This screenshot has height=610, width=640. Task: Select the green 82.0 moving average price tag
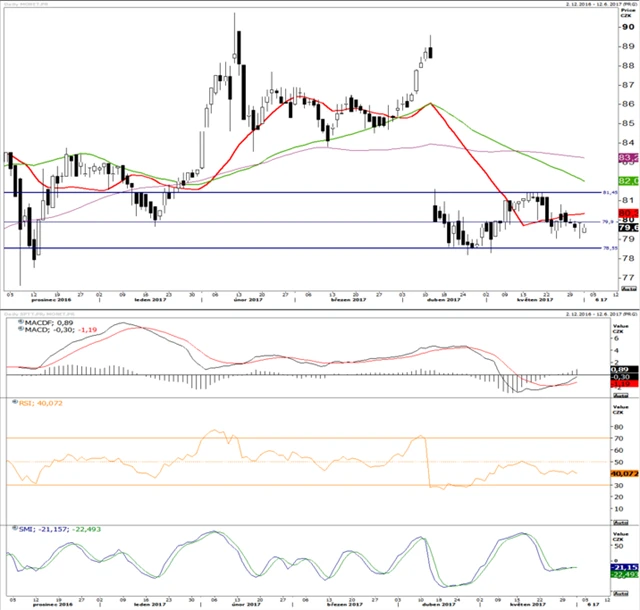point(629,180)
